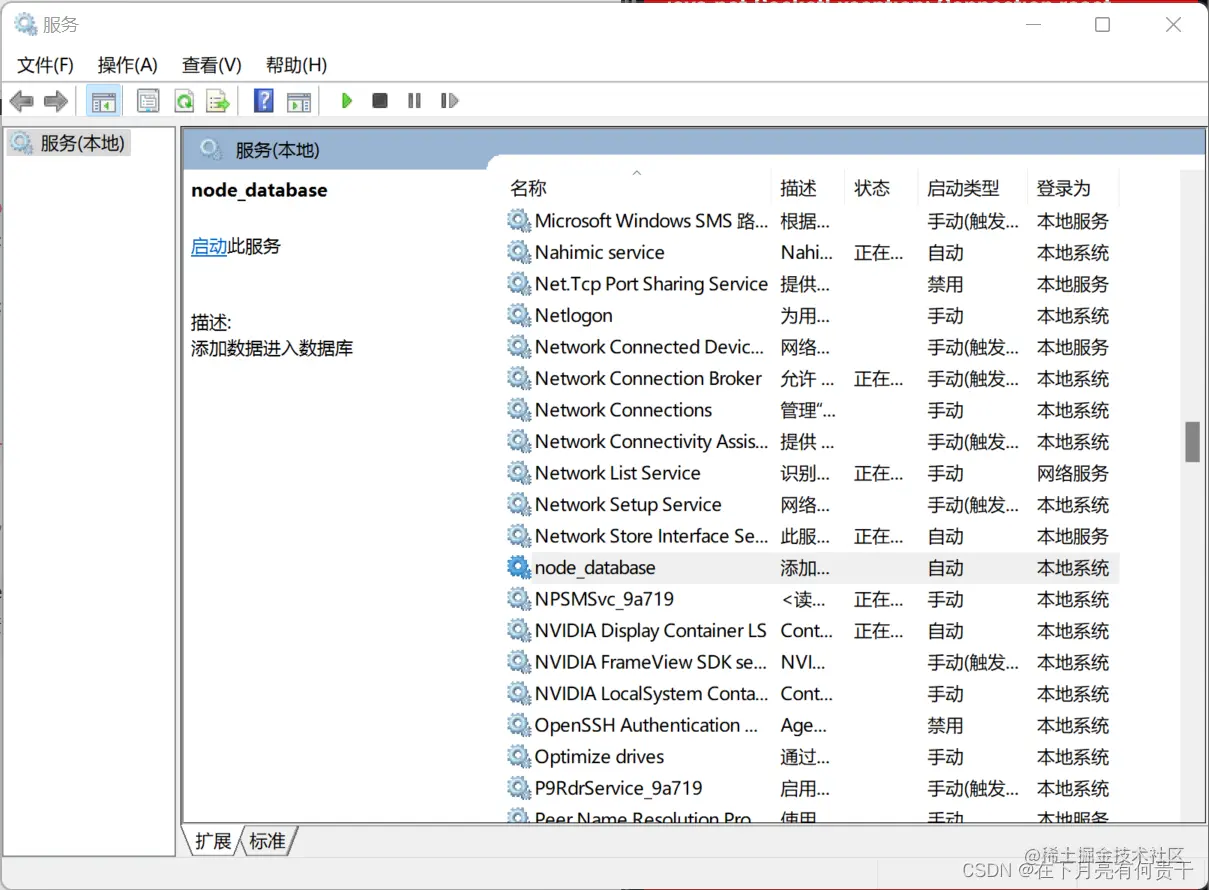Select Network Connectivity Assis... row

812,441
